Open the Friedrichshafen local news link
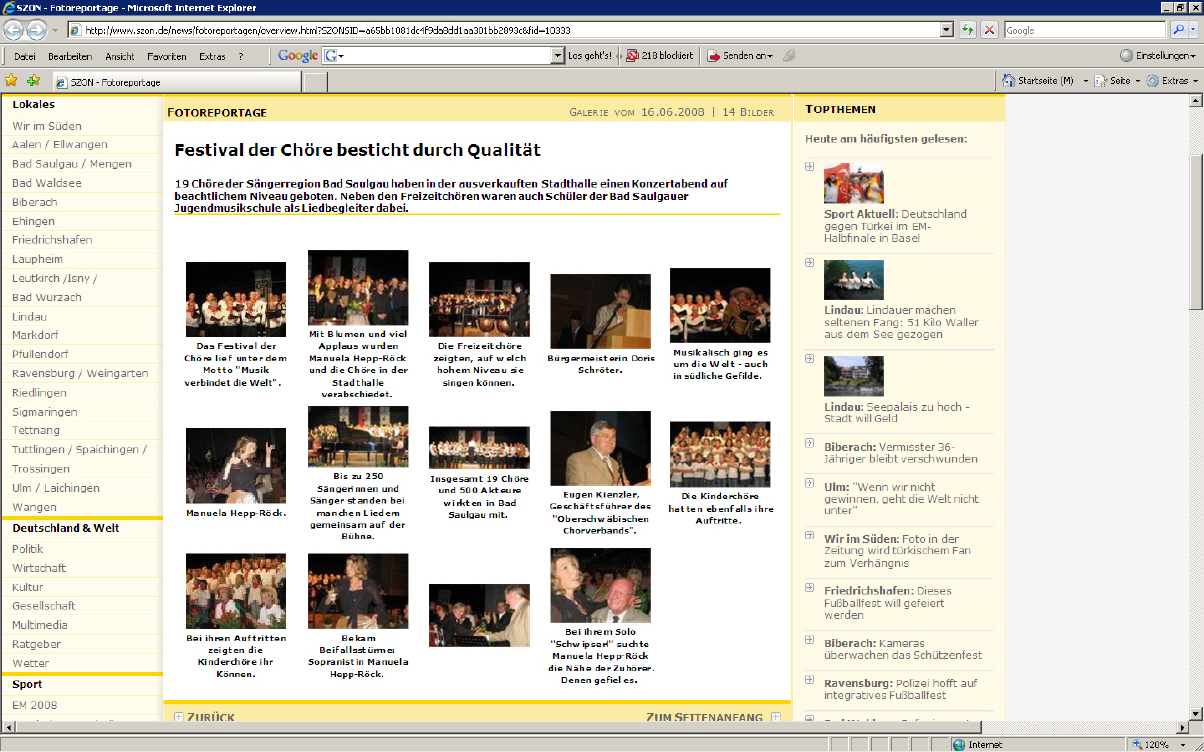Image resolution: width=1204 pixels, height=752 pixels. pos(52,240)
